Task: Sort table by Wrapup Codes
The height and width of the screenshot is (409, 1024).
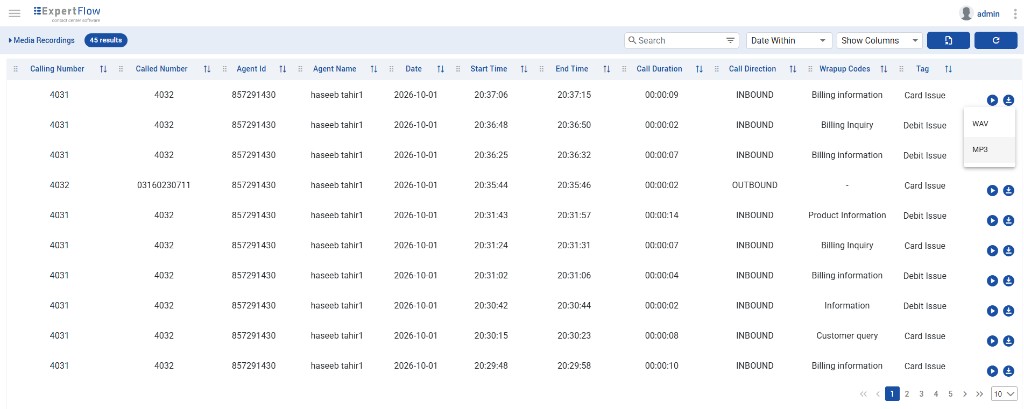Action: click(x=884, y=69)
